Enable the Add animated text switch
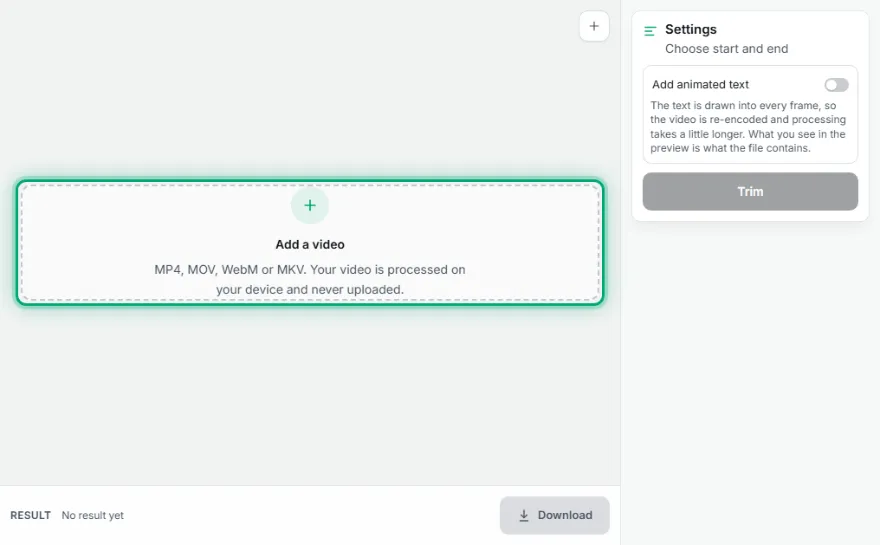 [x=836, y=85]
